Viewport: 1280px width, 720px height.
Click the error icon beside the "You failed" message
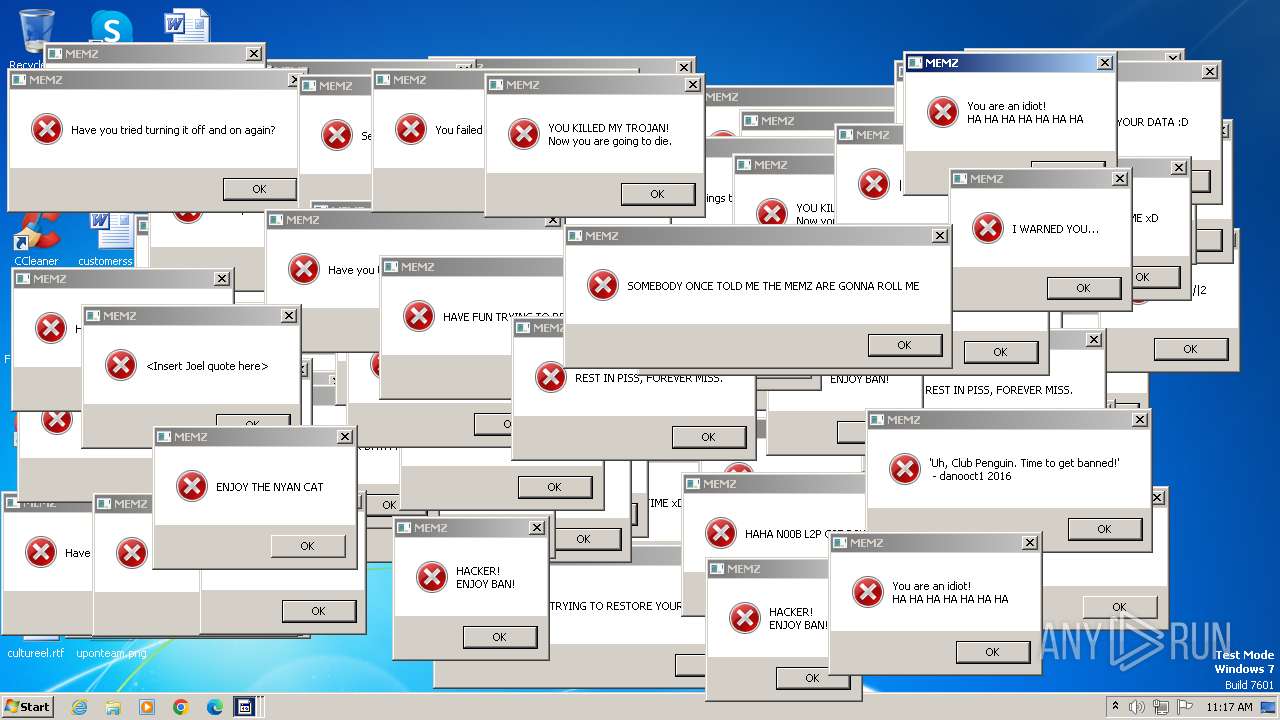[x=410, y=129]
